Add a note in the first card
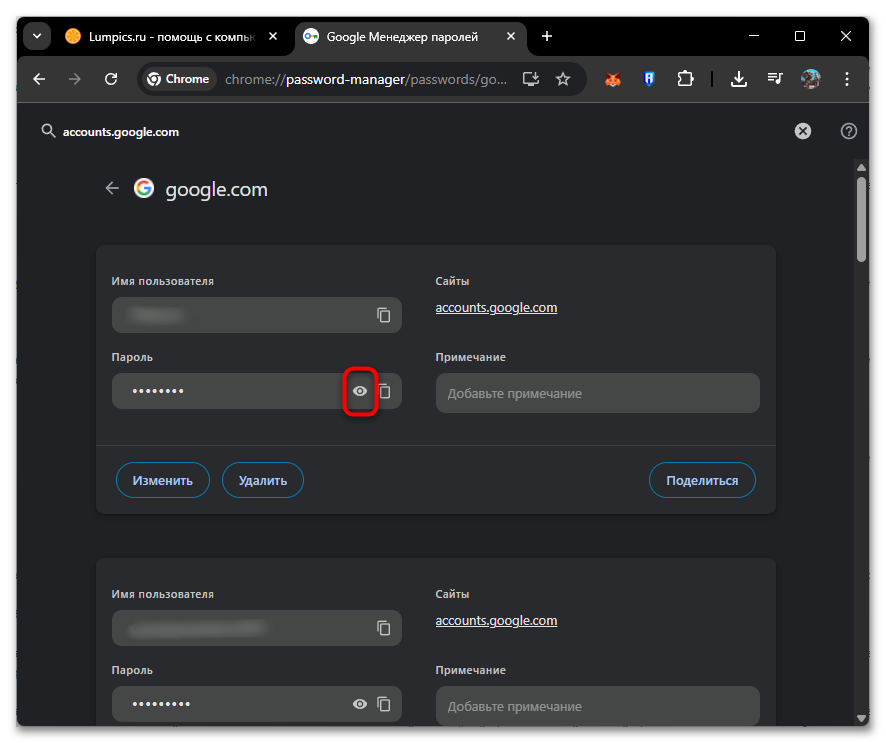 (597, 393)
